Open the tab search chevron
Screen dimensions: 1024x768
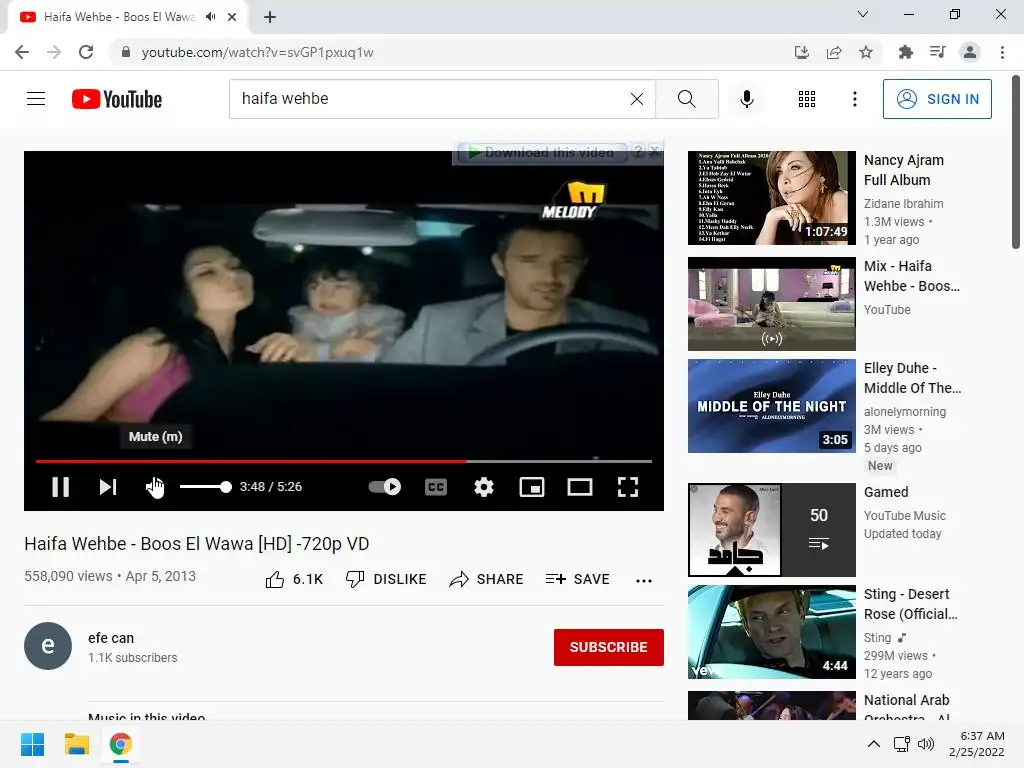click(x=863, y=14)
